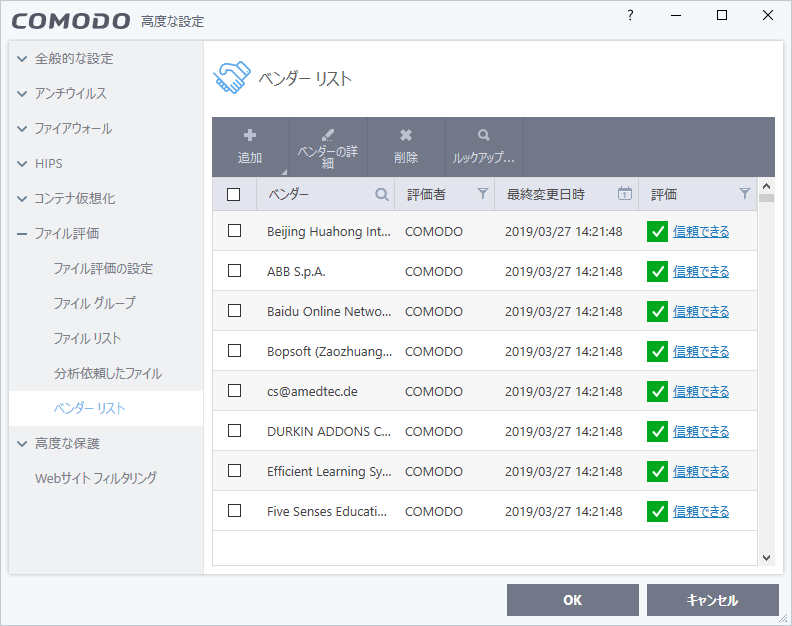Click the search icon in ベンダー column
Viewport: 792px width, 626px height.
[x=381, y=194]
